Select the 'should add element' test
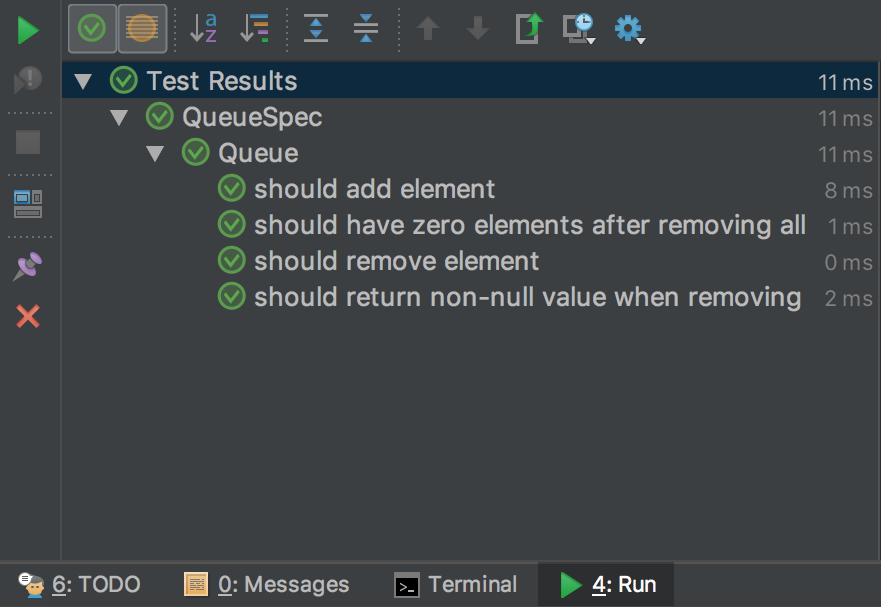 (374, 189)
